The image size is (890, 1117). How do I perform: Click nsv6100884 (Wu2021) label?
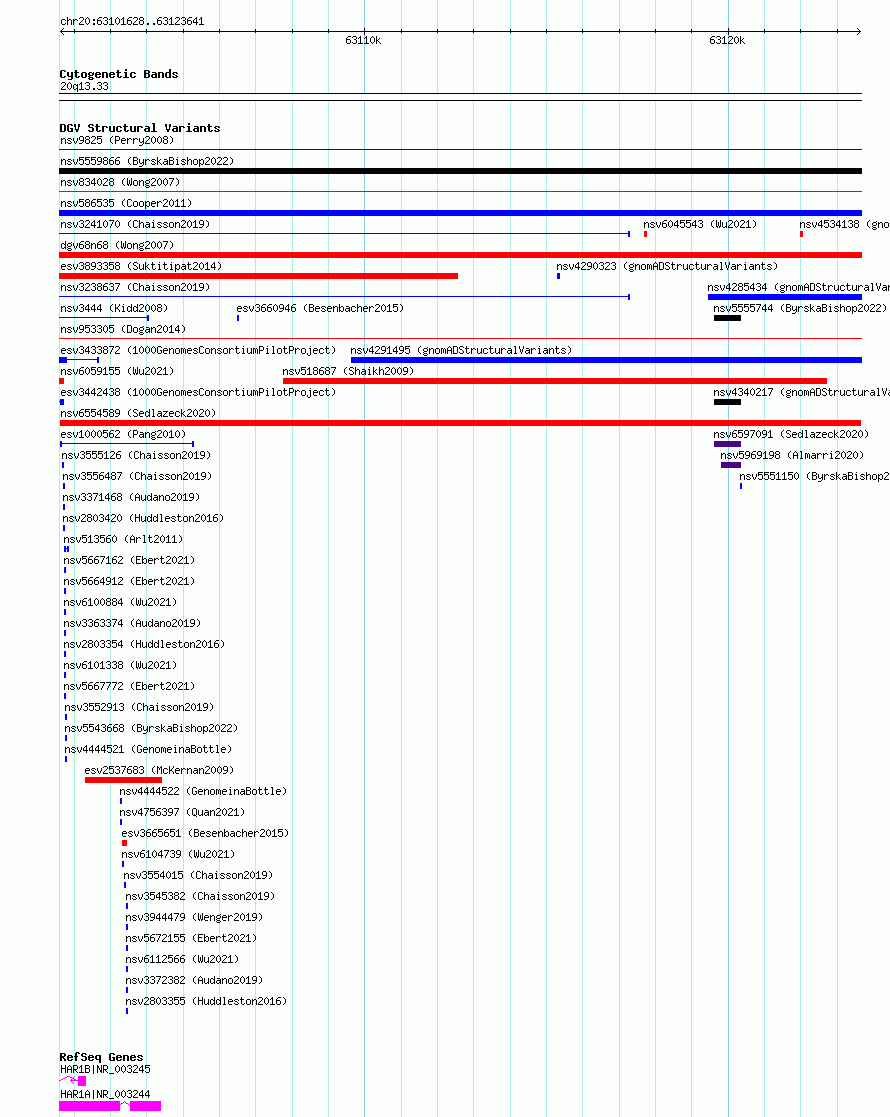click(x=120, y=603)
